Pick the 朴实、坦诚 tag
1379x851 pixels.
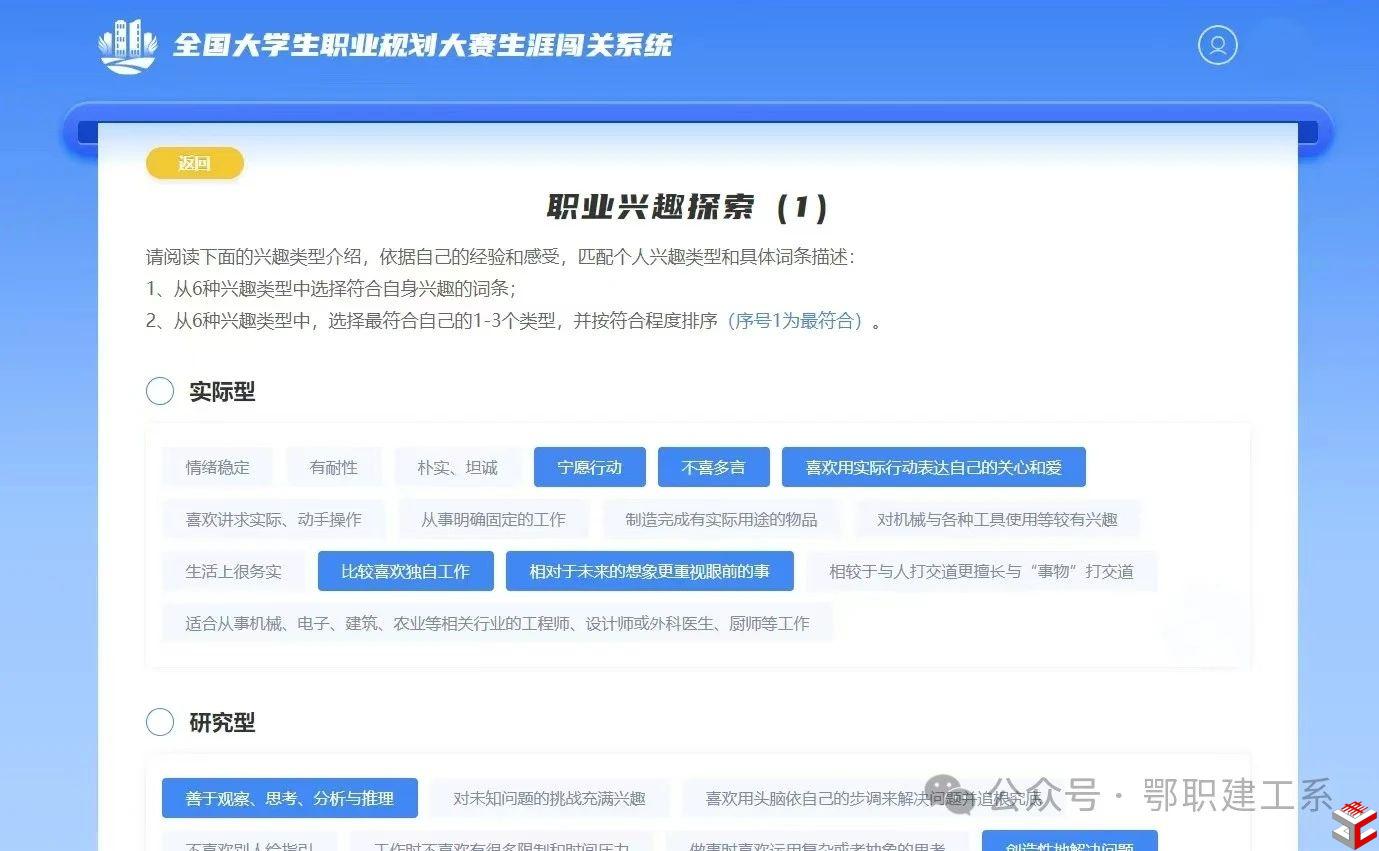[457, 467]
